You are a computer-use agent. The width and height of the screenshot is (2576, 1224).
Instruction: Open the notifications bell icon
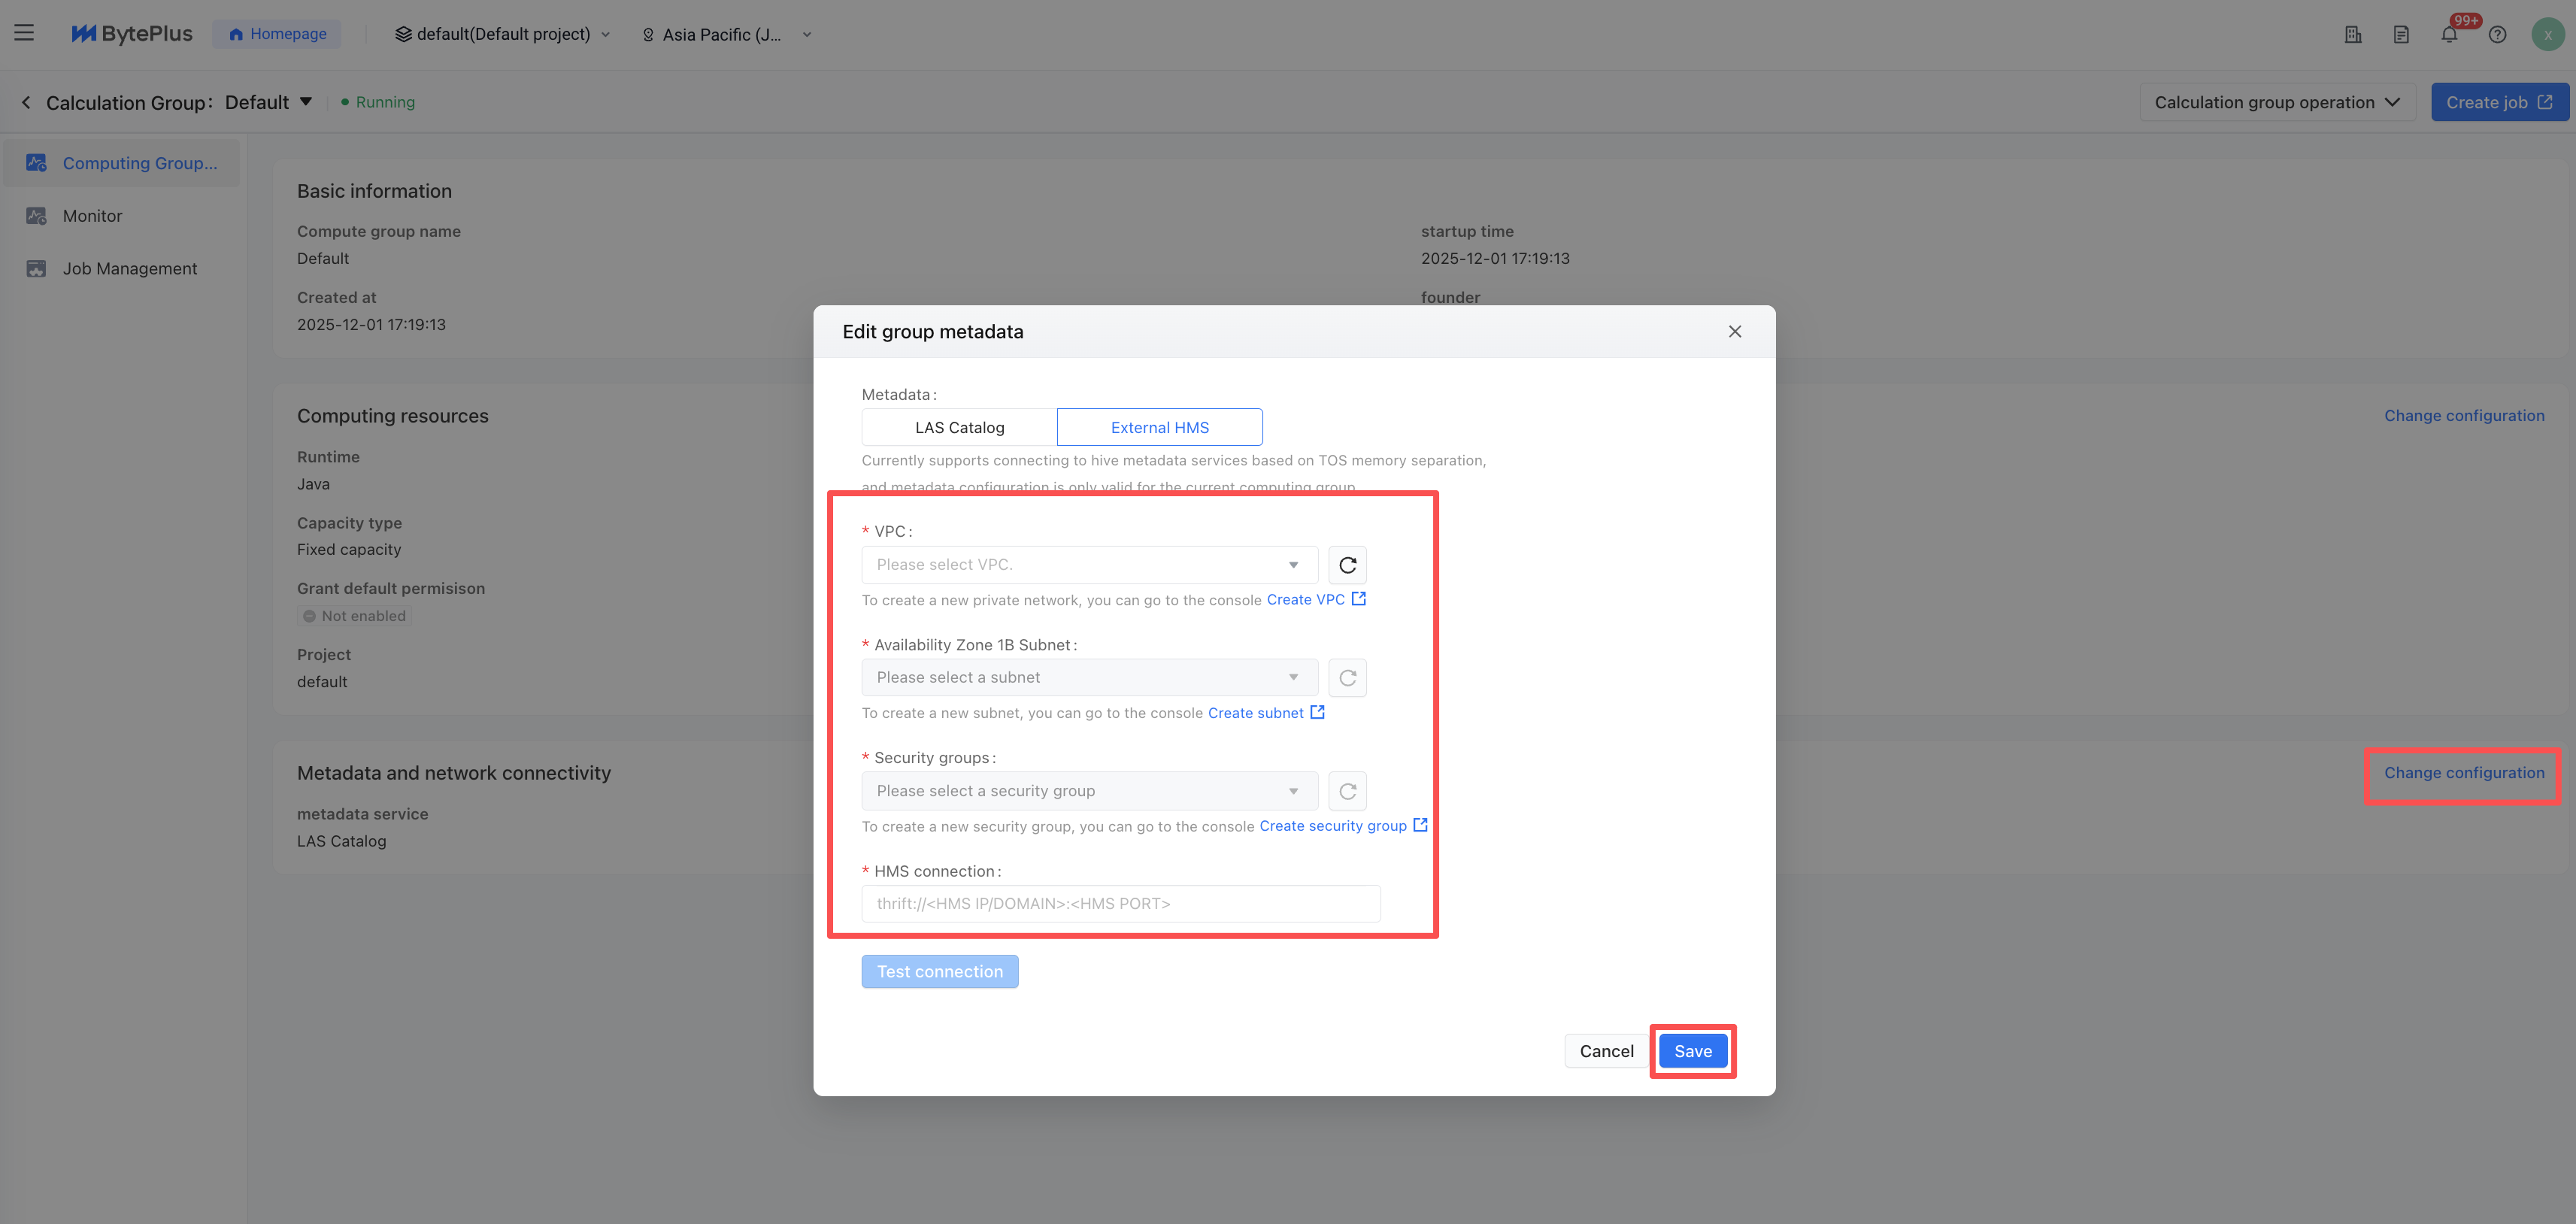tap(2449, 35)
